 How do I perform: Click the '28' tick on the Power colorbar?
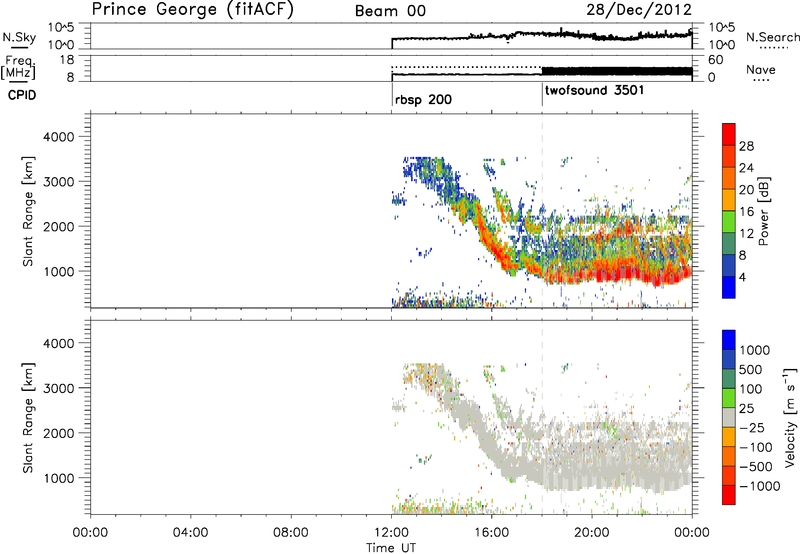point(746,146)
